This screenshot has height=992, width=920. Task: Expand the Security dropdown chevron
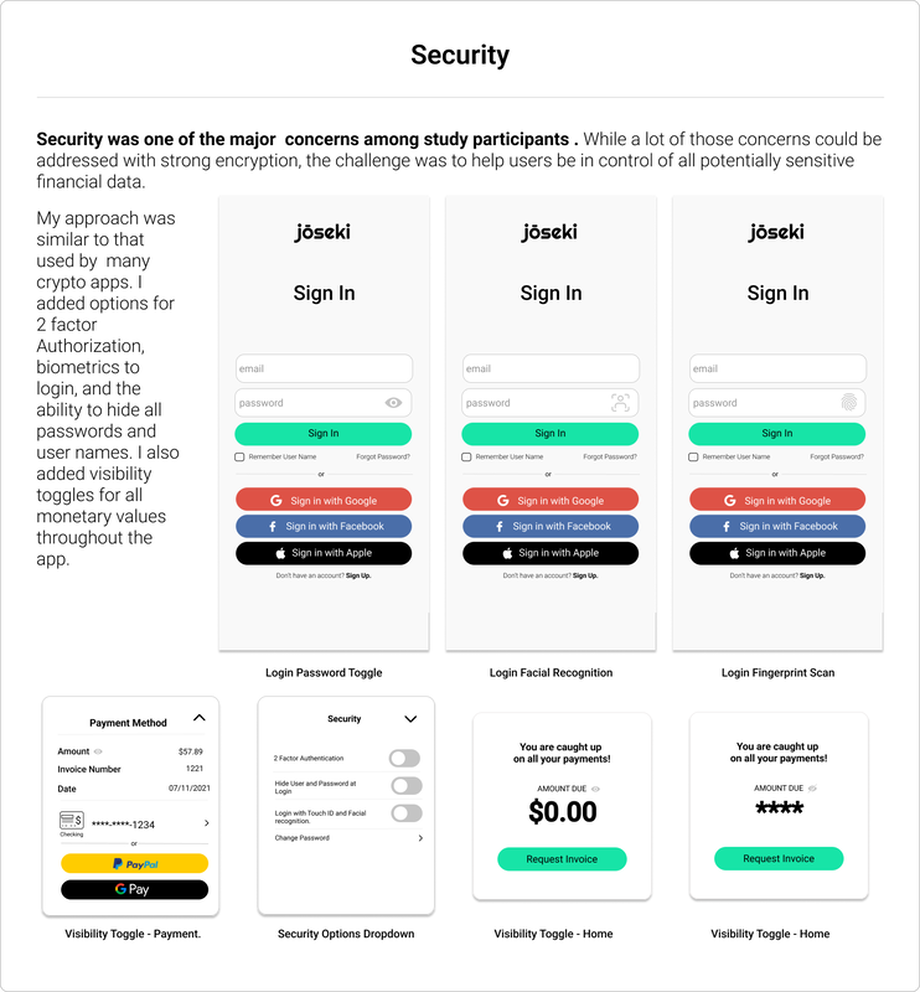(409, 719)
